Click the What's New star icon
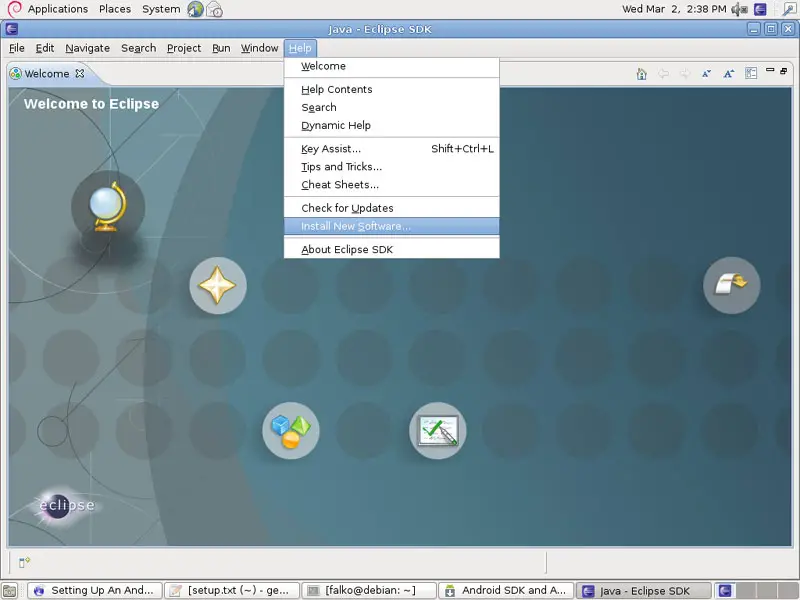This screenshot has width=800, height=600. tap(218, 285)
